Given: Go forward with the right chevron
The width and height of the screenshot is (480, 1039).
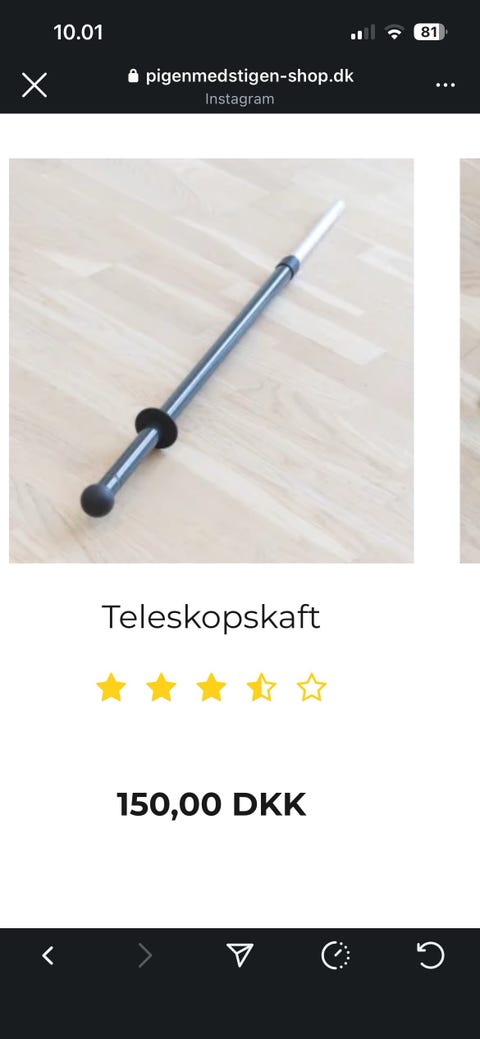Looking at the screenshot, I should pyautogui.click(x=145, y=956).
